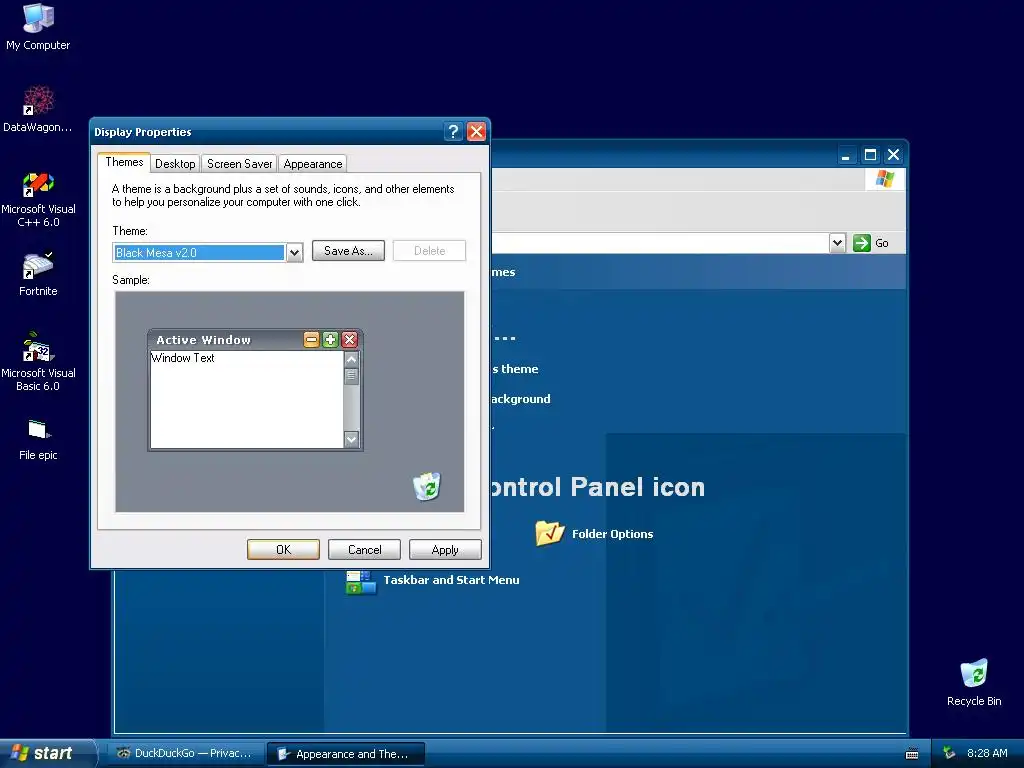Click the sample window's red close button
Viewport: 1024px width, 768px height.
click(349, 340)
